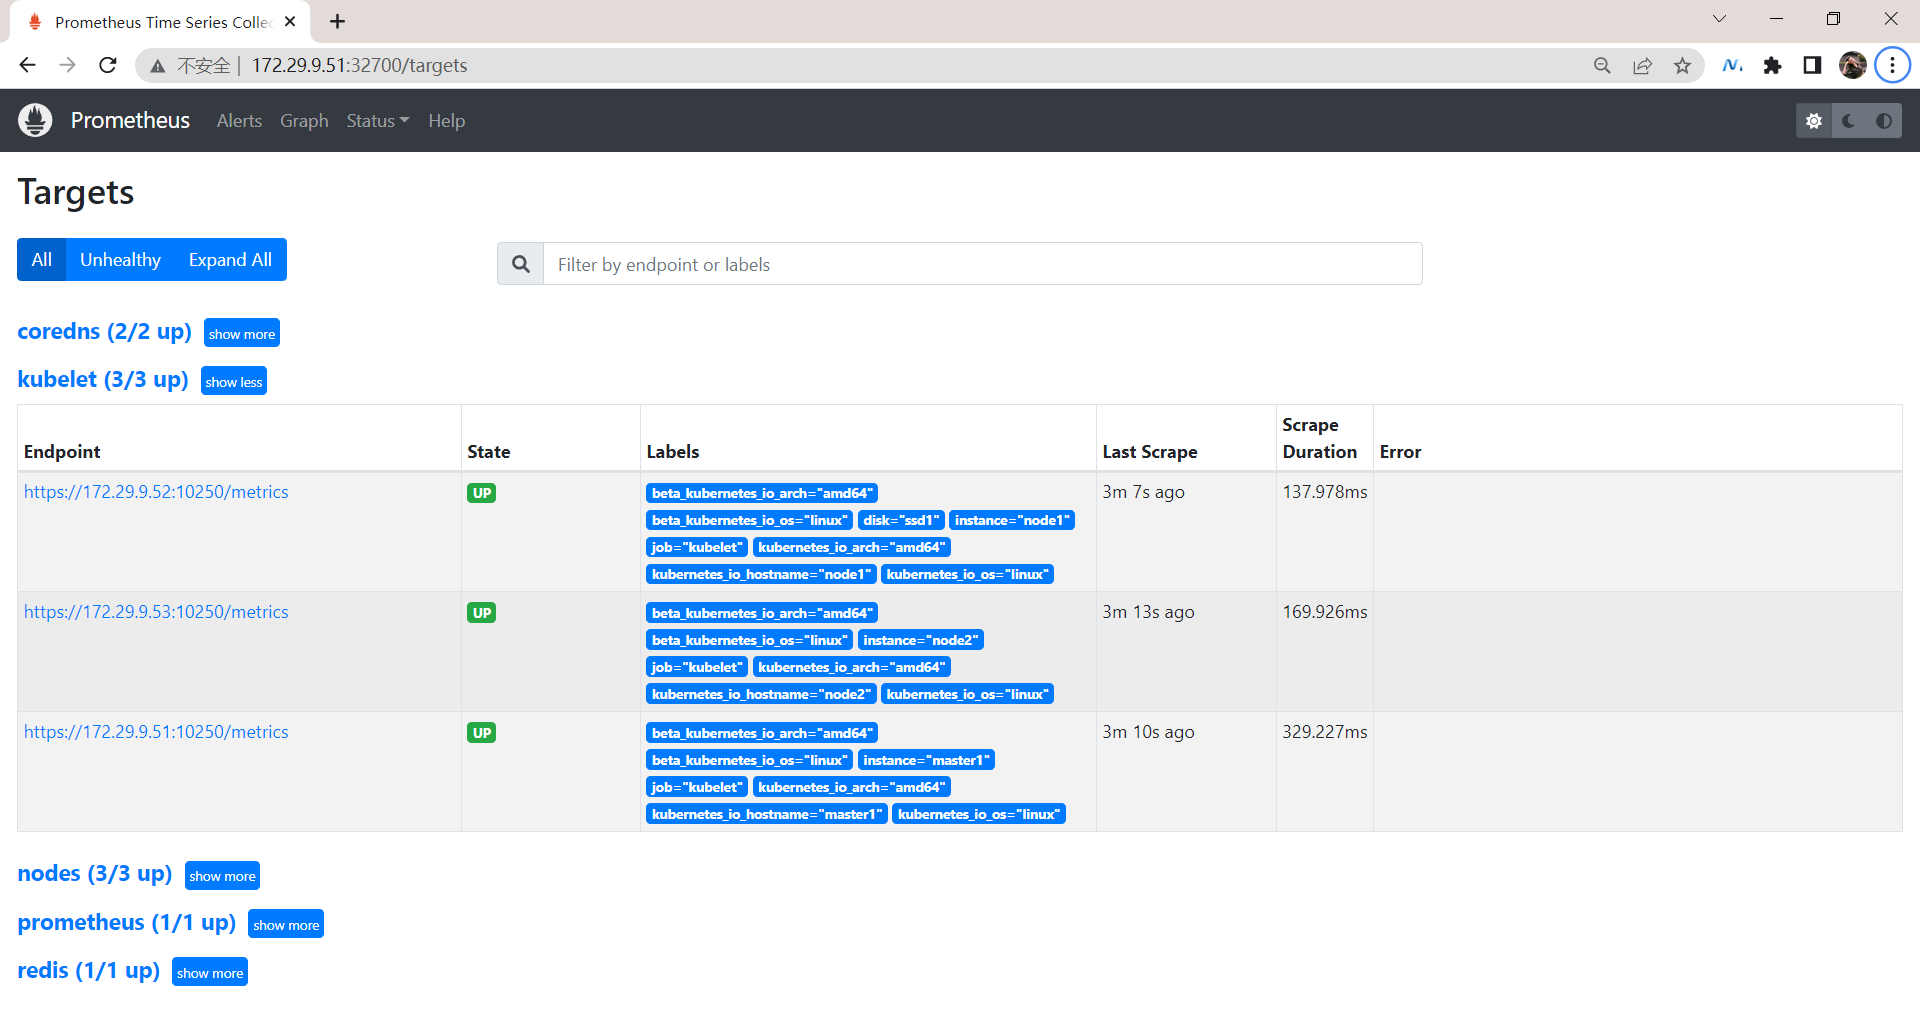Expand coredns targets with show more

(x=242, y=333)
